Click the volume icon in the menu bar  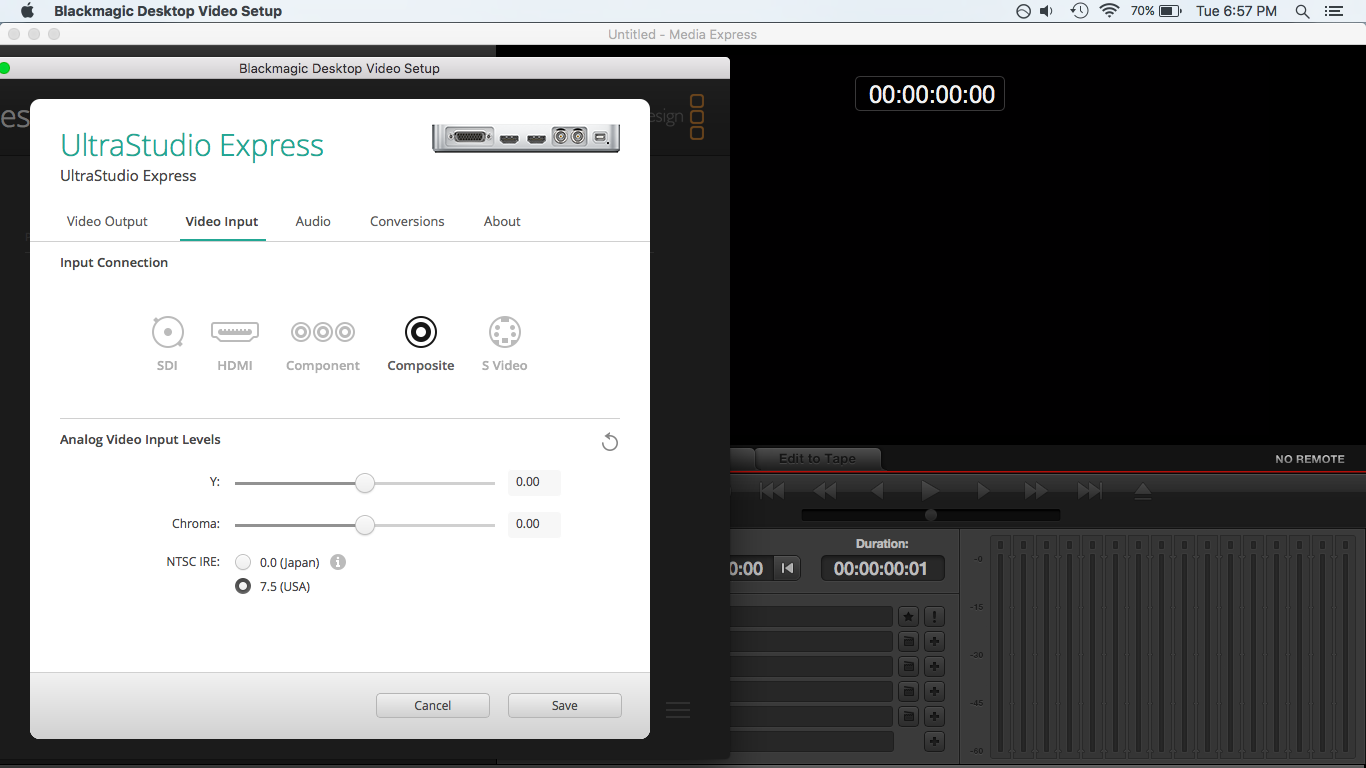1047,11
